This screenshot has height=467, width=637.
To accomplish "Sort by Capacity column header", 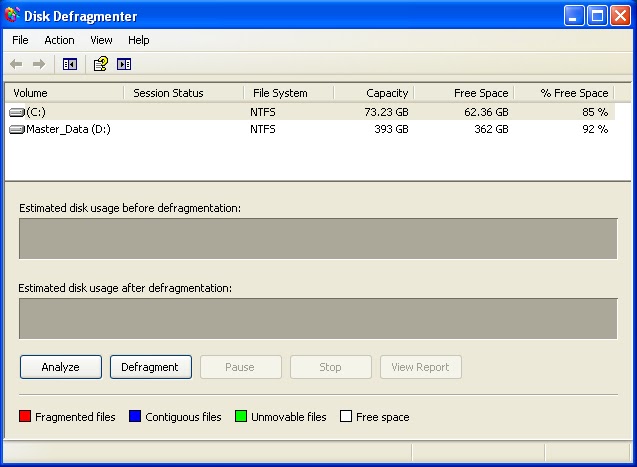I will coord(374,93).
